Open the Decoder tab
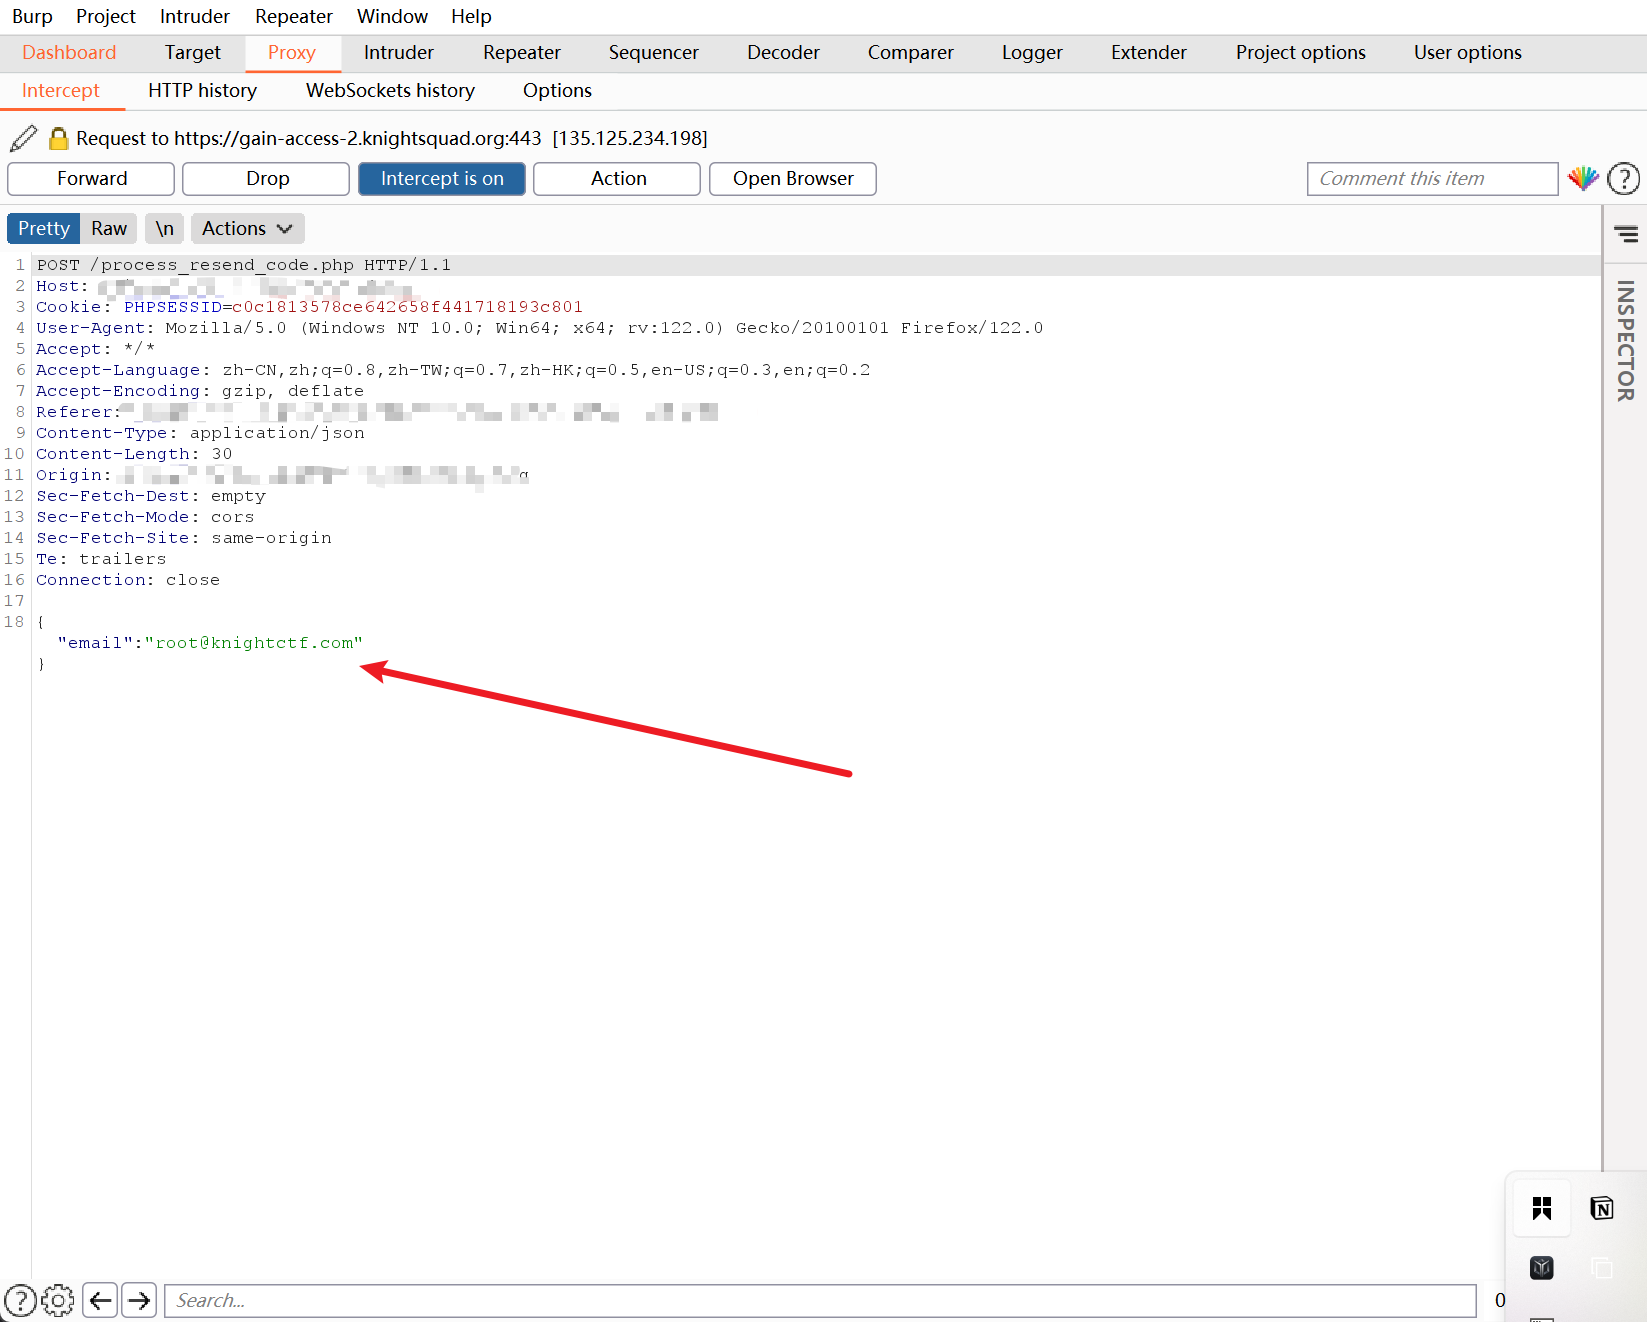The width and height of the screenshot is (1647, 1322). click(784, 52)
